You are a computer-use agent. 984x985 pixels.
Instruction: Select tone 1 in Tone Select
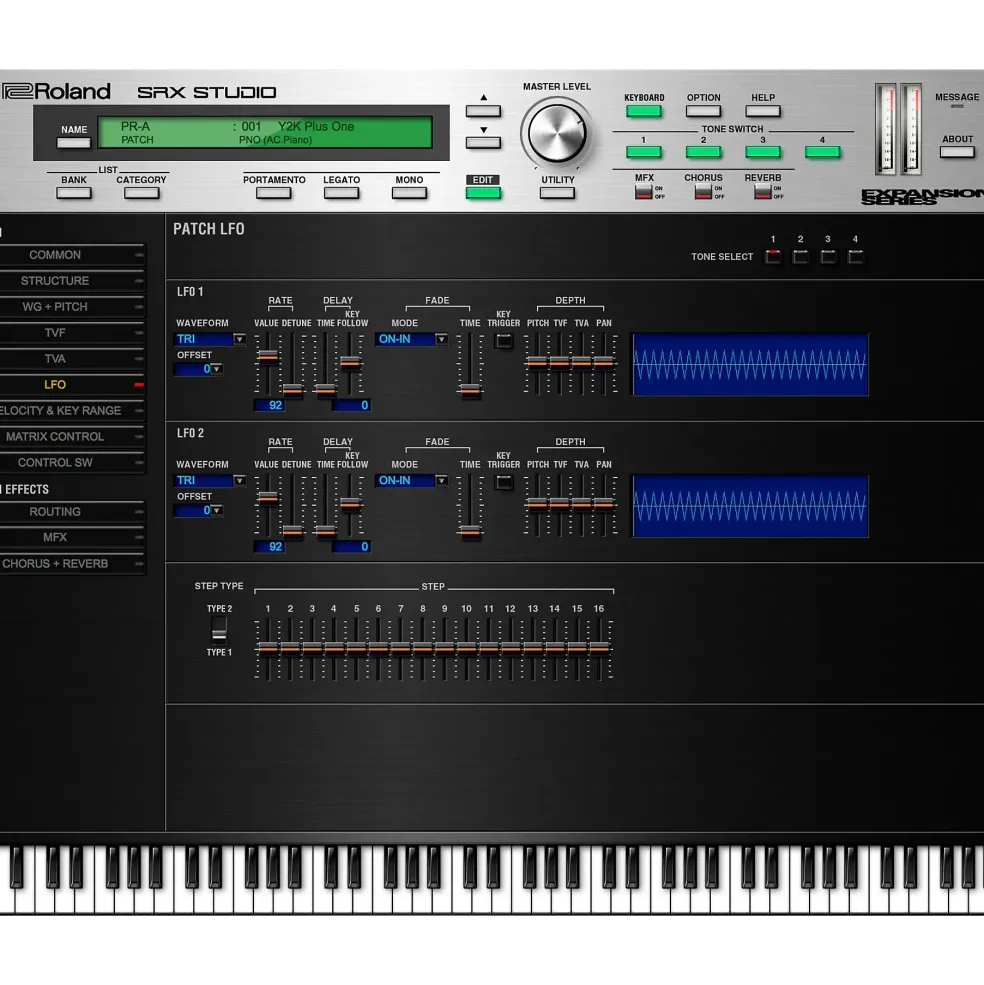pyautogui.click(x=773, y=256)
